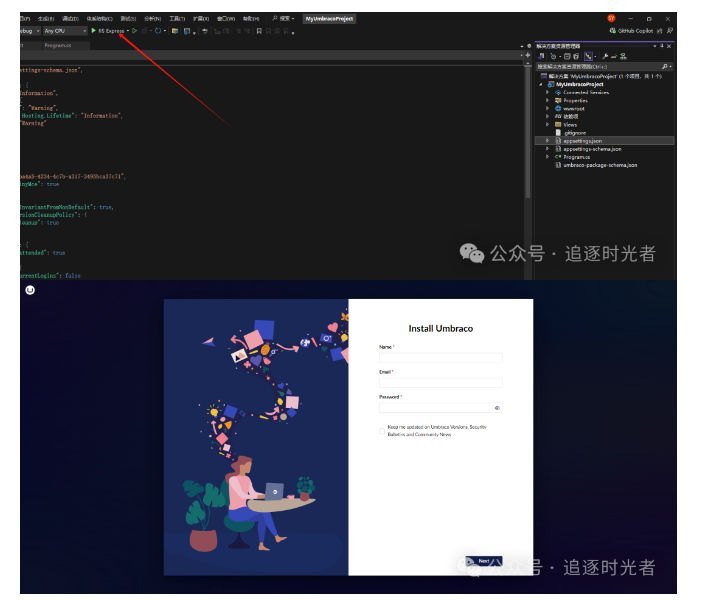Viewport: 718px width, 600px height.
Task: Select the solution 'MyUmbracoProject' root node
Action: tap(601, 76)
